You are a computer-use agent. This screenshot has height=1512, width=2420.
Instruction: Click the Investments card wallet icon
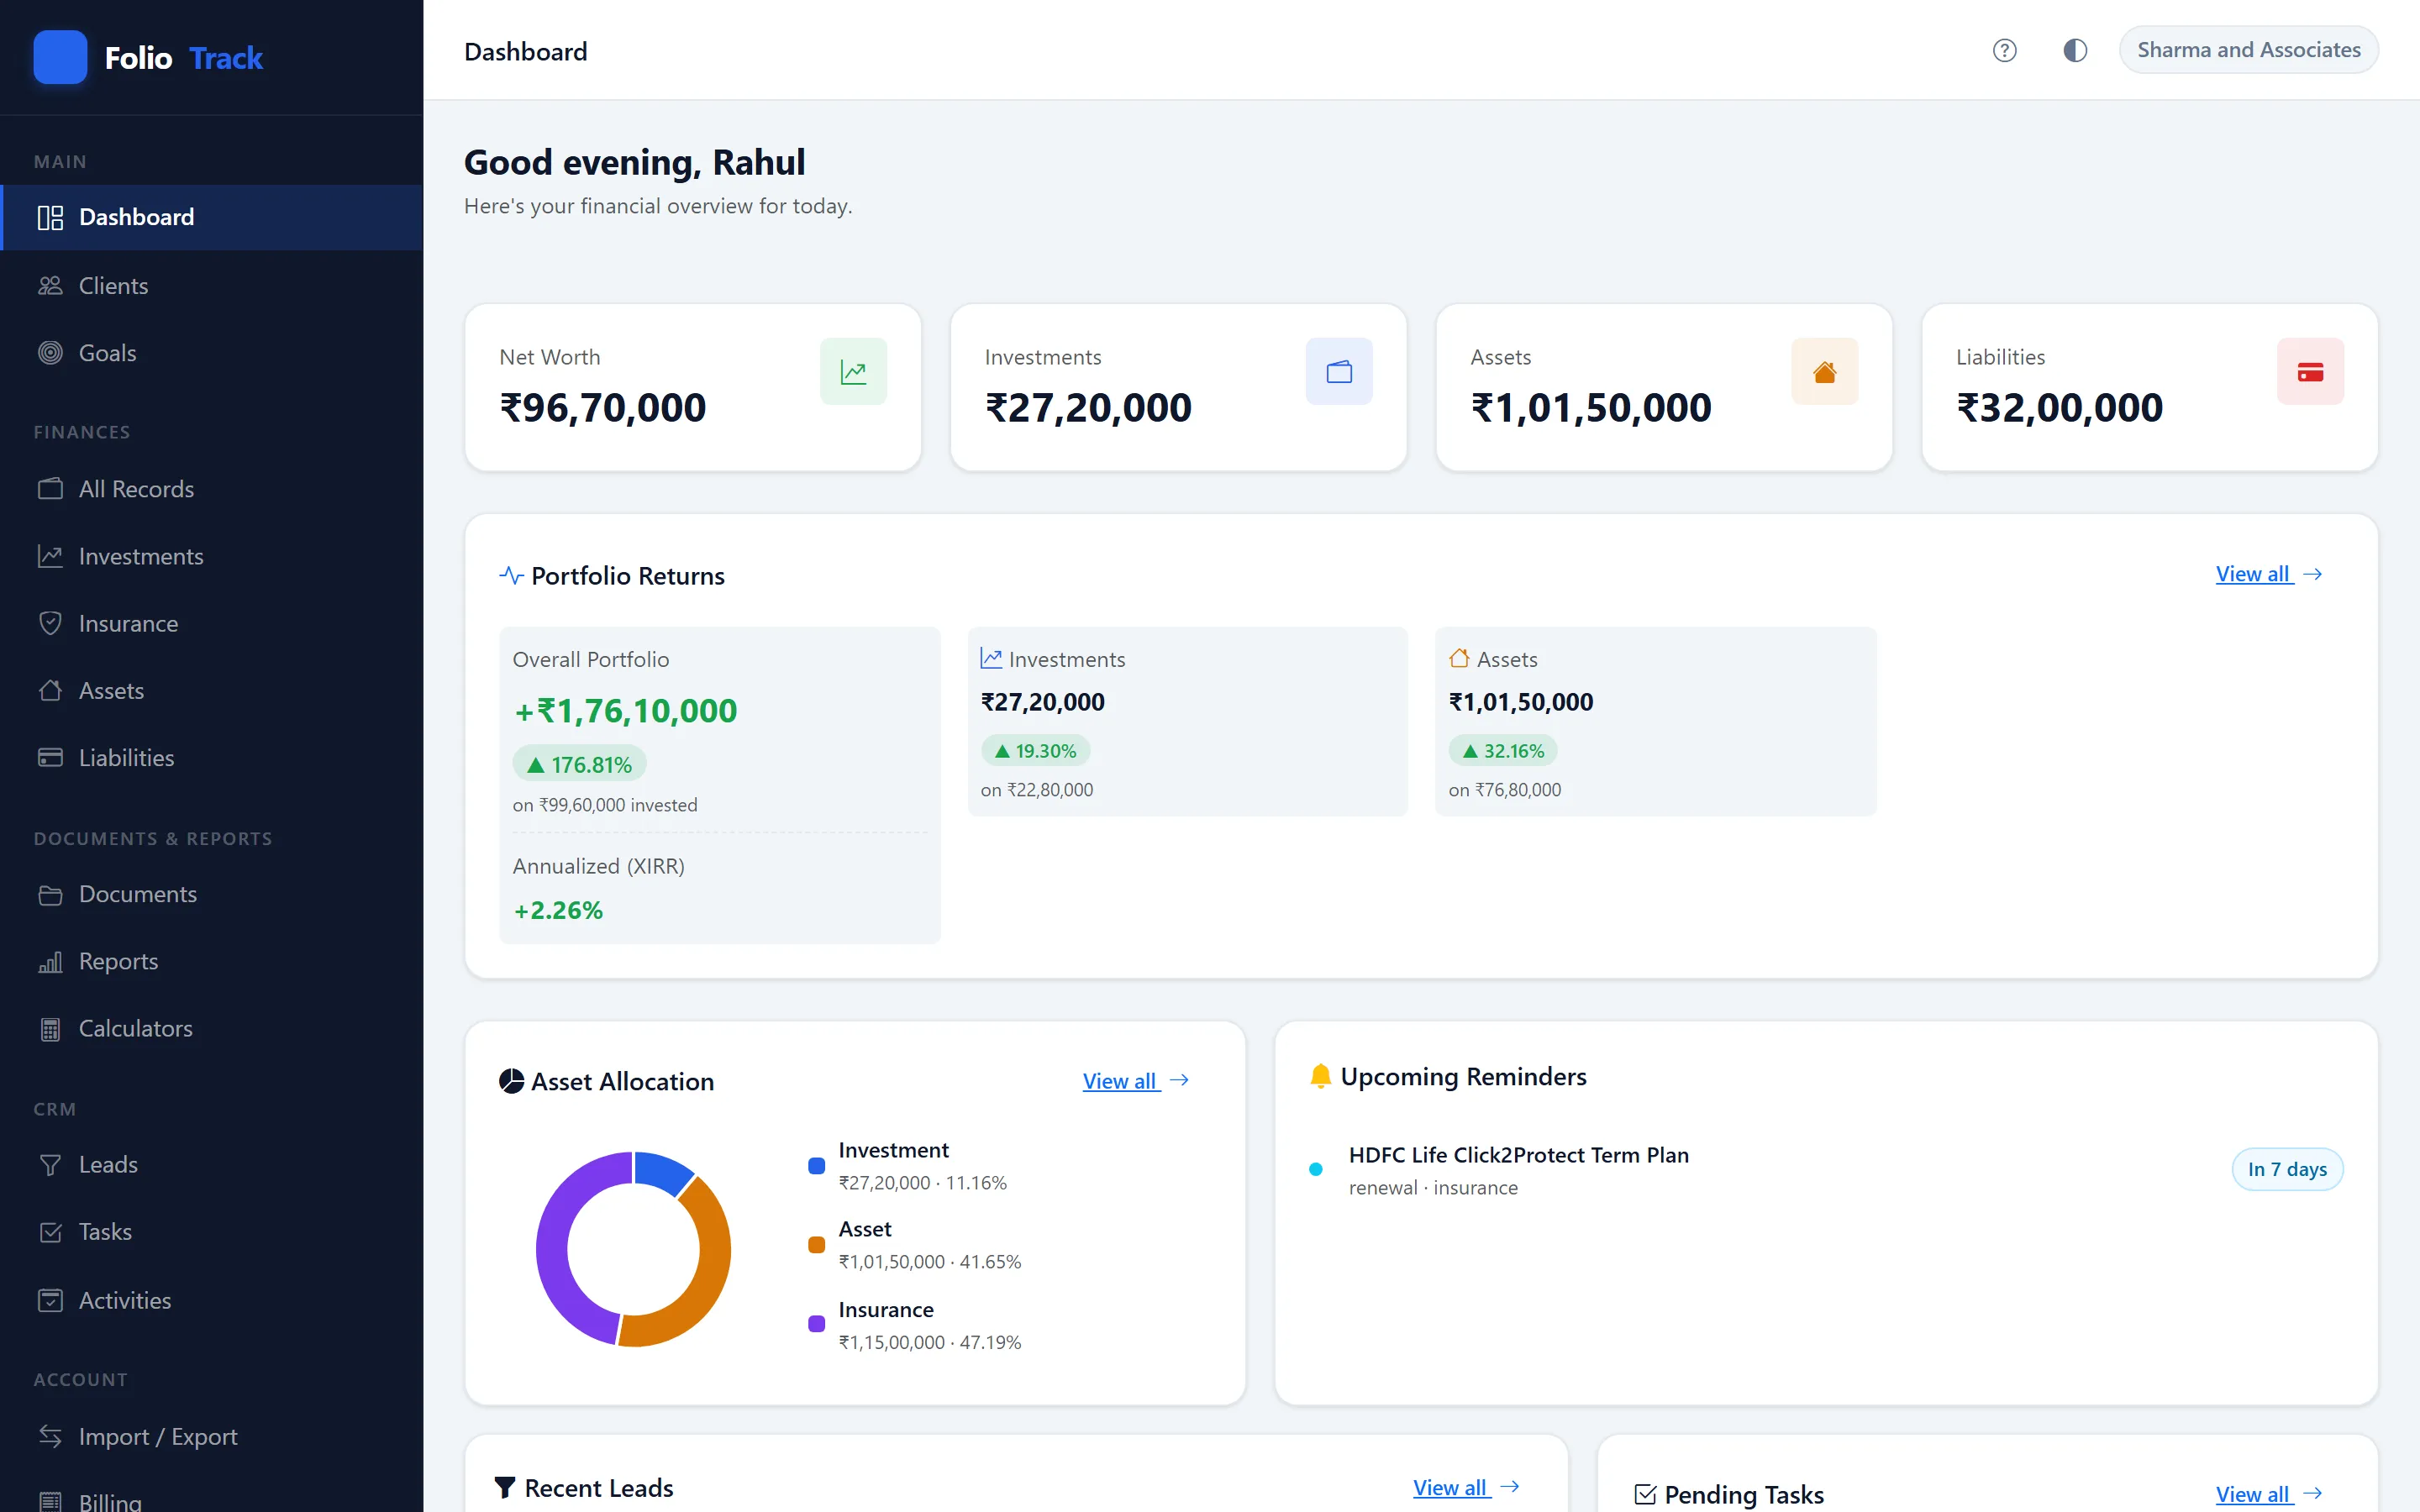coord(1339,372)
